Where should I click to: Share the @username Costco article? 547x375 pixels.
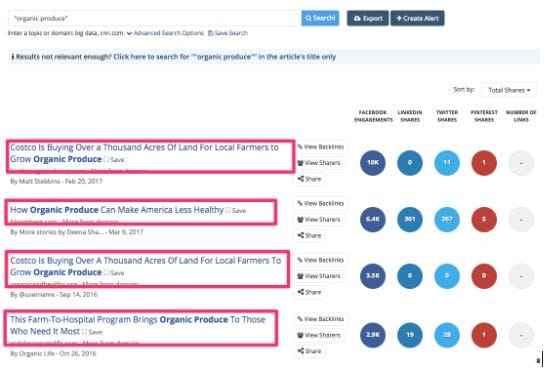(x=309, y=292)
